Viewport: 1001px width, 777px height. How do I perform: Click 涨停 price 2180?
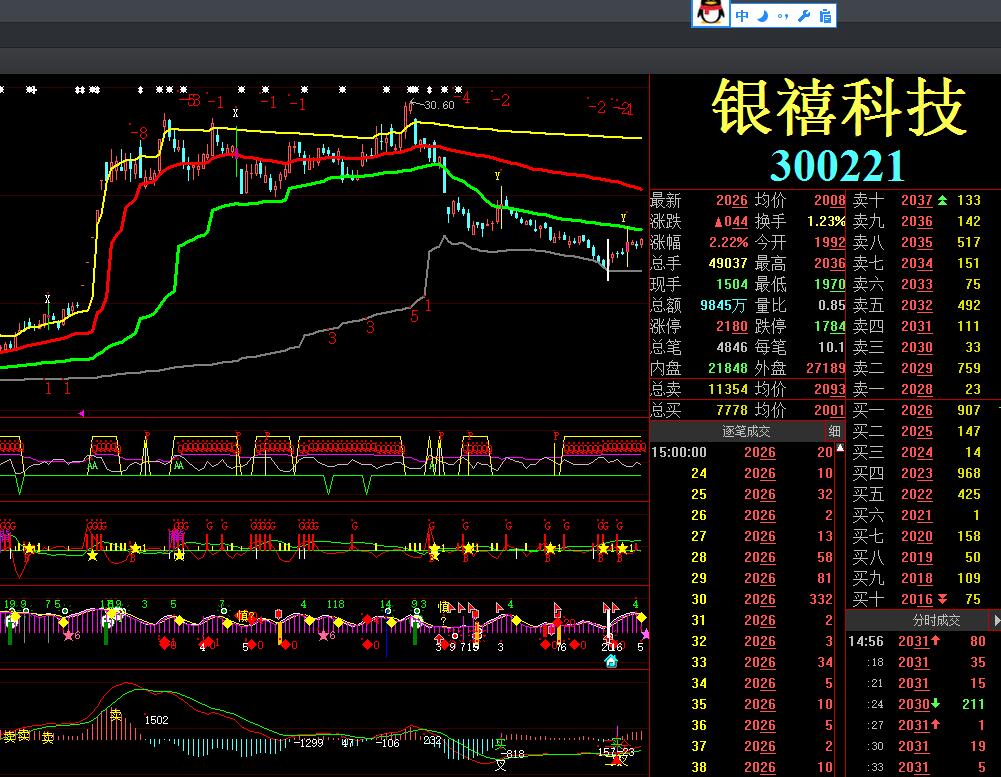(732, 327)
